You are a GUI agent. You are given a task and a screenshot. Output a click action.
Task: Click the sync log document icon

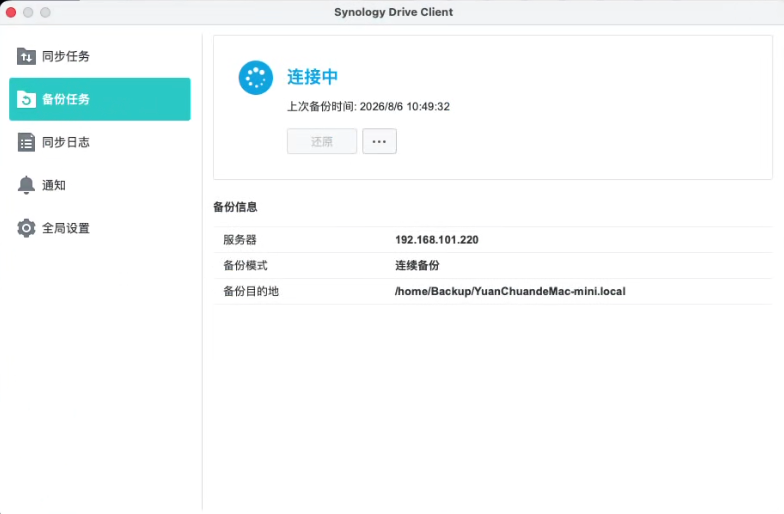pyautogui.click(x=26, y=142)
